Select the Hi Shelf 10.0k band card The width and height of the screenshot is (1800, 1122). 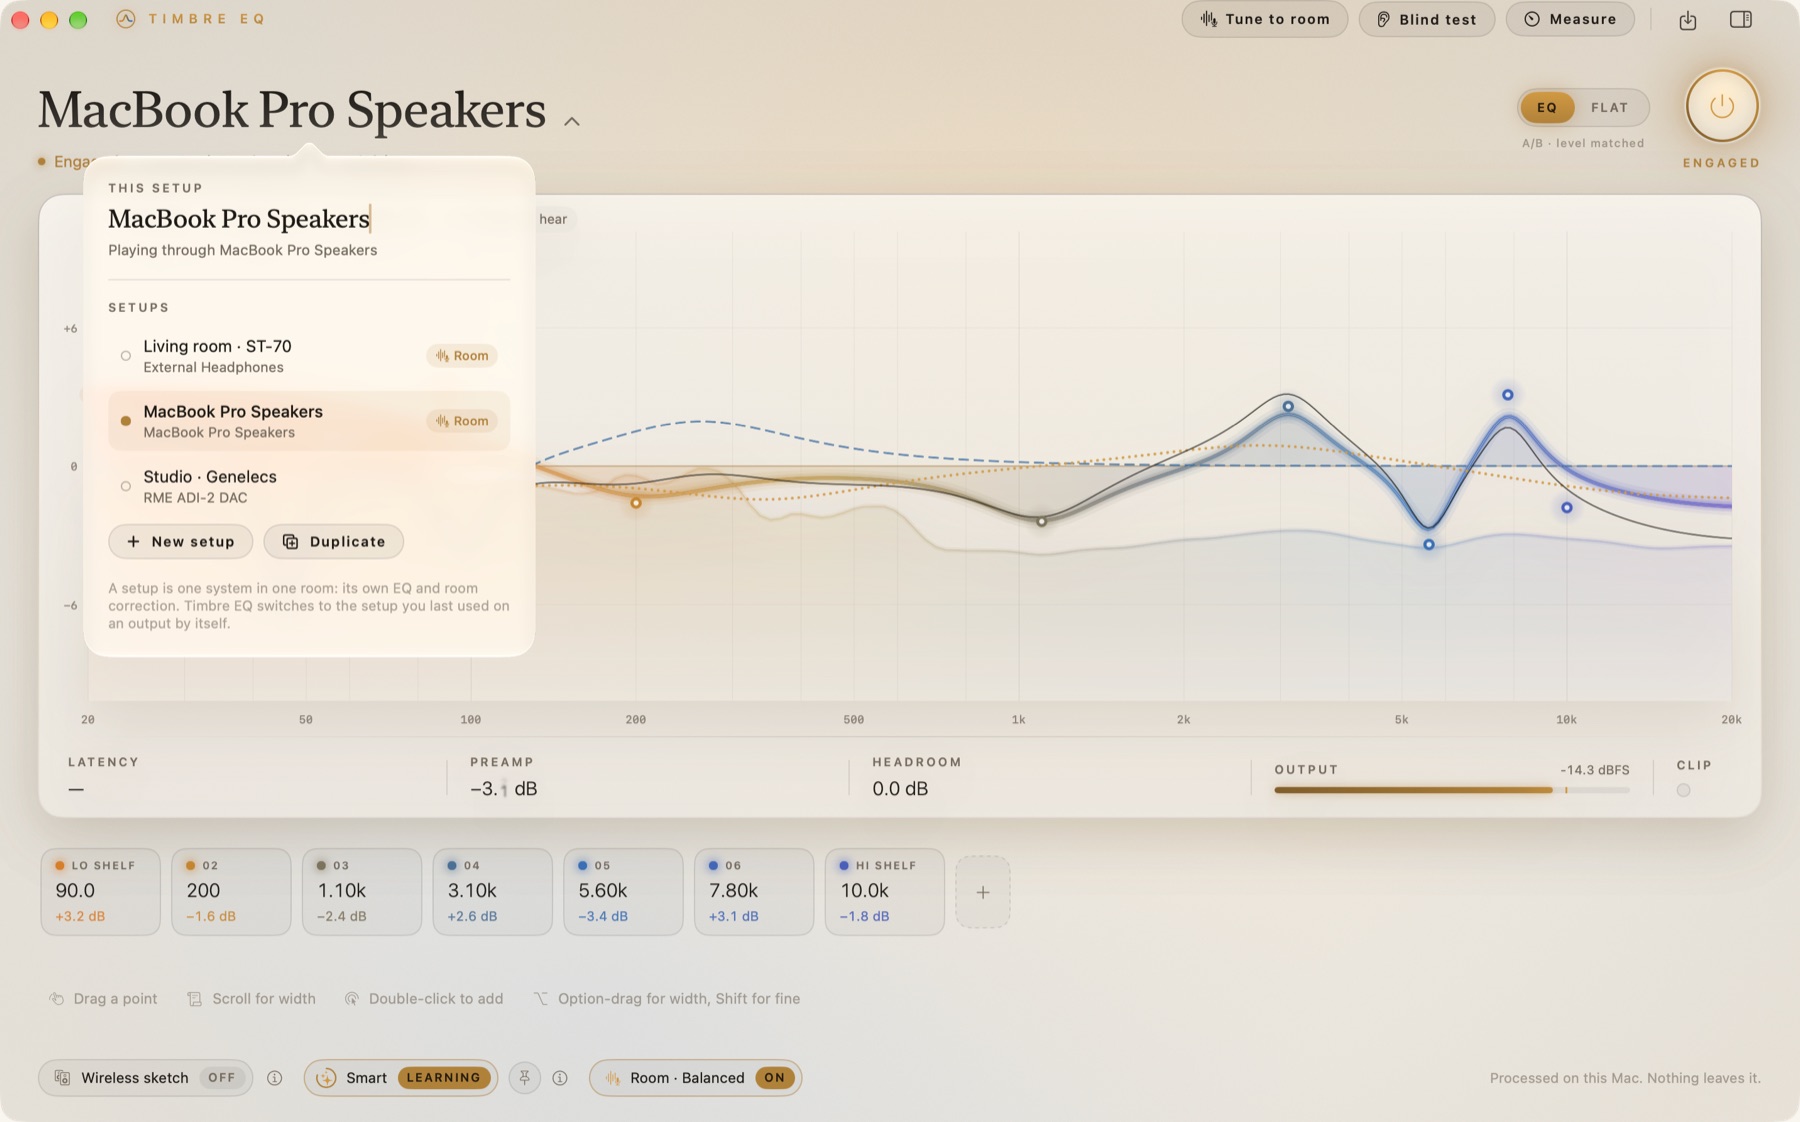[884, 891]
